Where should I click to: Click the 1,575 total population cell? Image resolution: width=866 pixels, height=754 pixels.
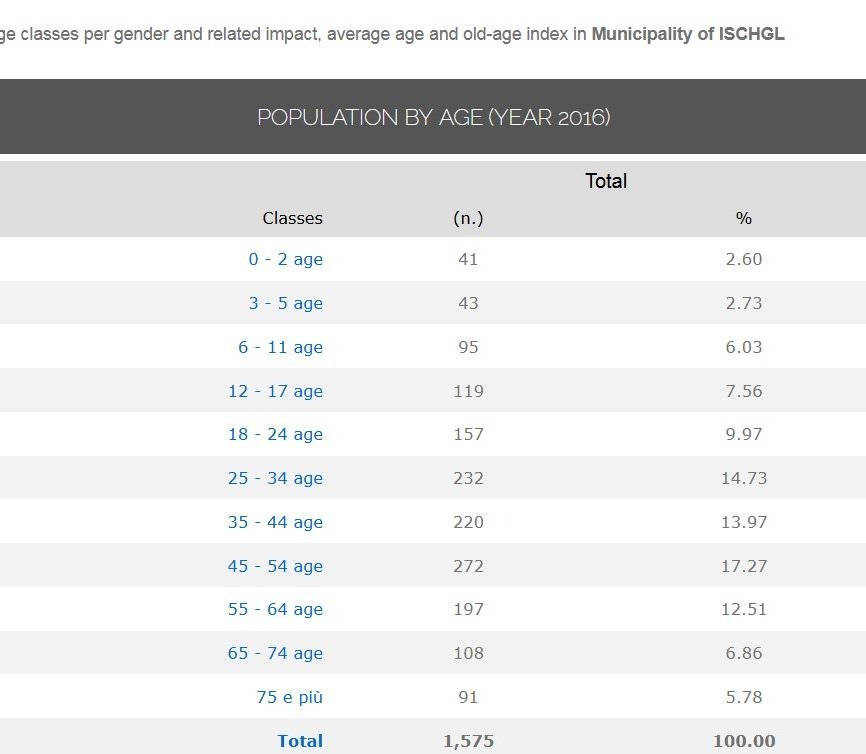(468, 741)
